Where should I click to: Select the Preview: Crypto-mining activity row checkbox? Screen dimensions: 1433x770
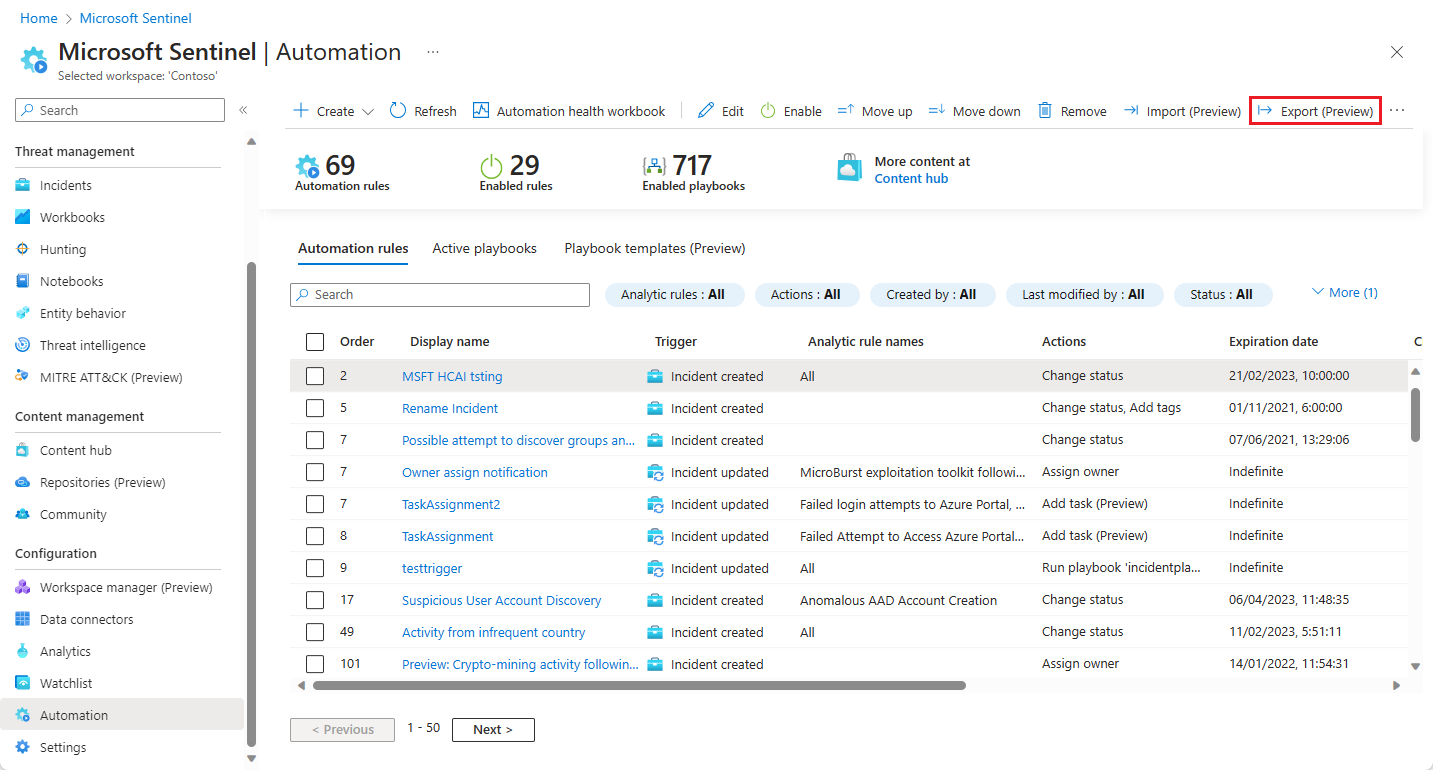click(x=315, y=664)
